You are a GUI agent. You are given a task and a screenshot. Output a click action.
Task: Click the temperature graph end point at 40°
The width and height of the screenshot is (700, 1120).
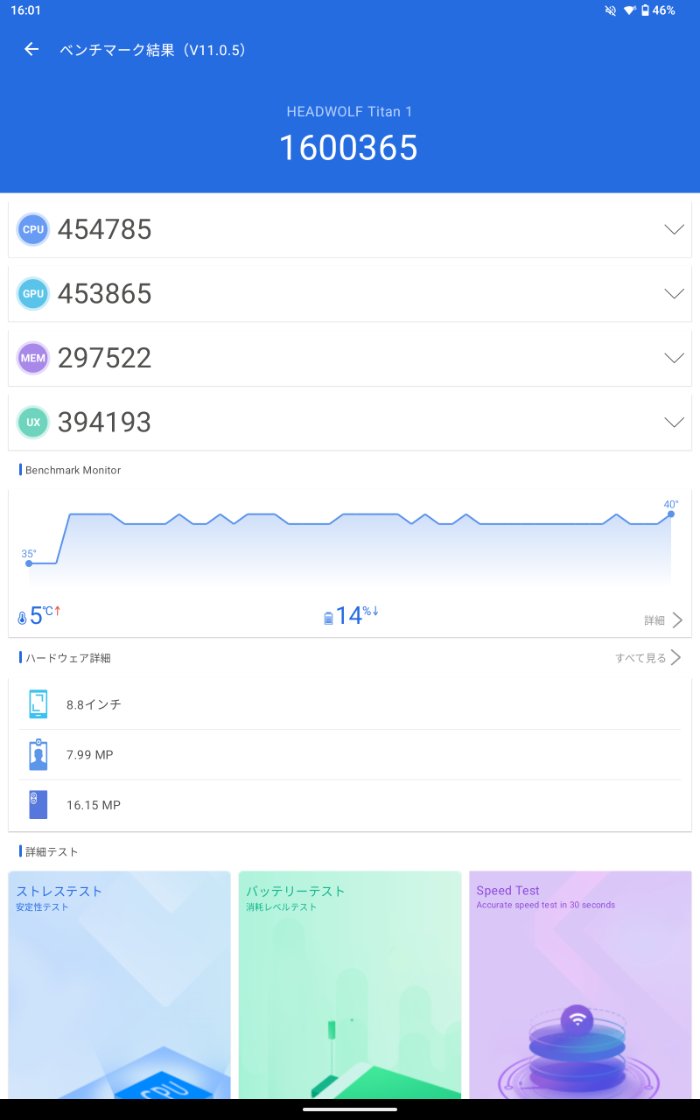point(671,514)
